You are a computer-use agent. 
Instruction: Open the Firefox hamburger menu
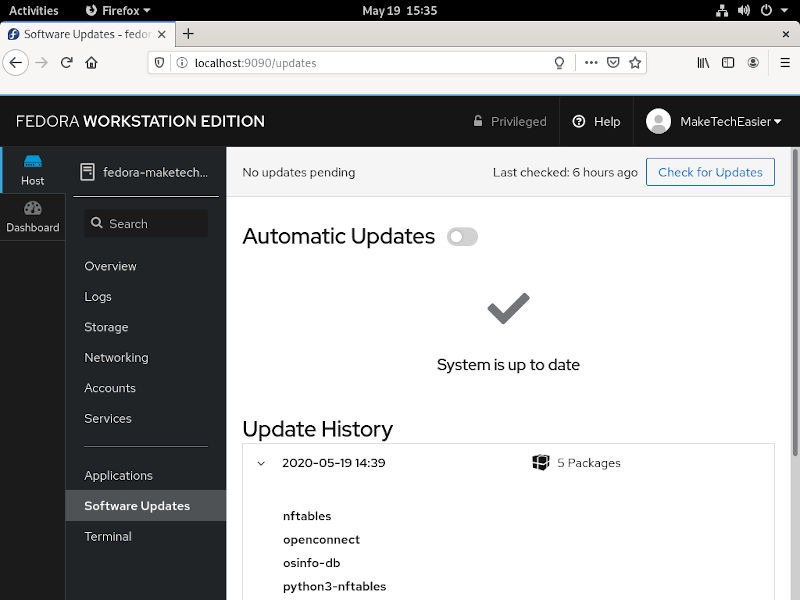785,62
